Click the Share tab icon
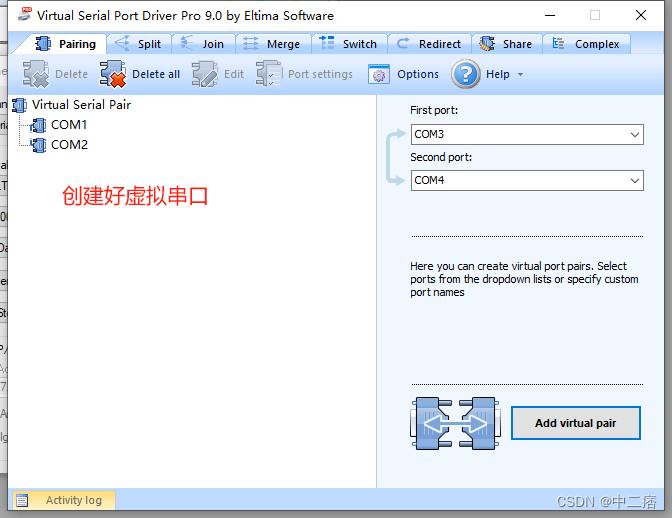Image resolution: width=672 pixels, height=518 pixels. (487, 44)
